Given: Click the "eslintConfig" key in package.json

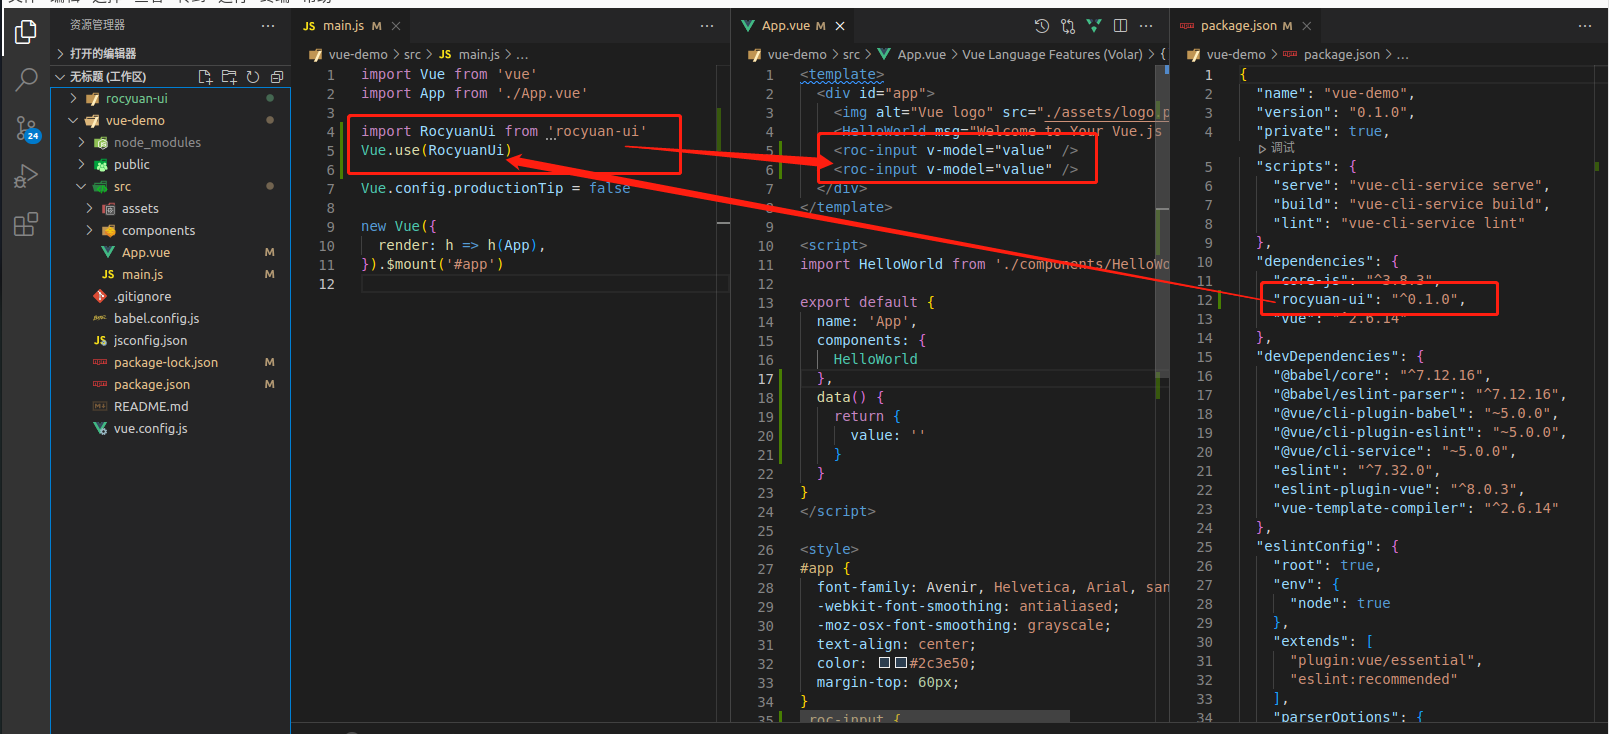Looking at the screenshot, I should [1313, 546].
